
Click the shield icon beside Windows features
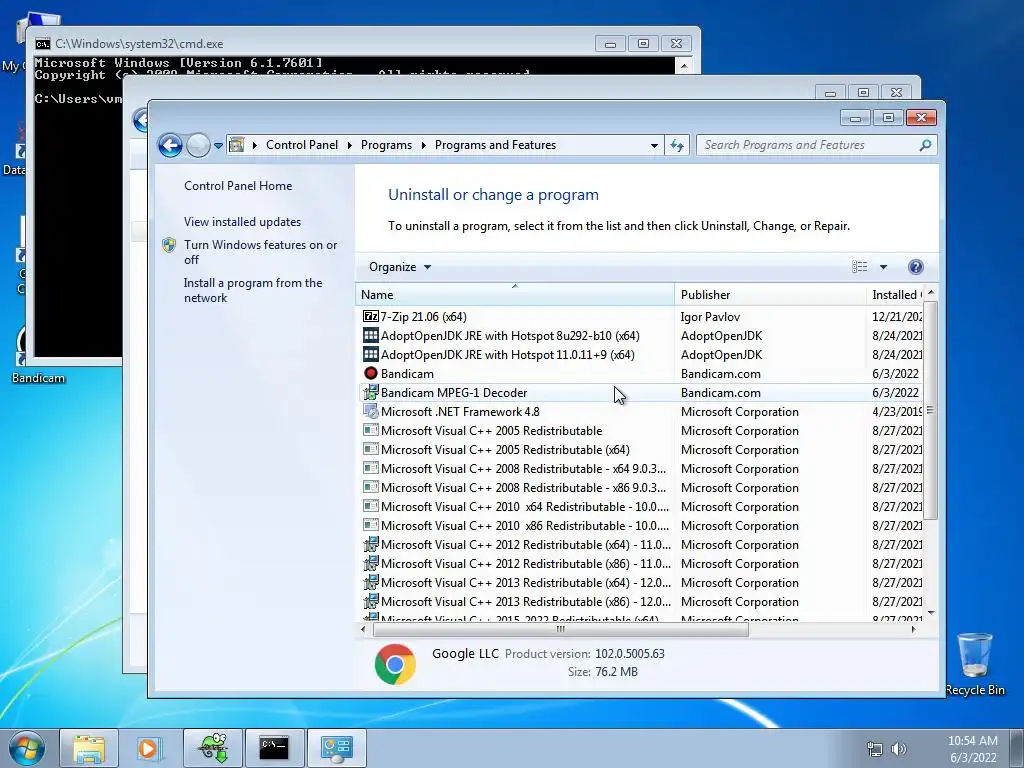pyautogui.click(x=169, y=245)
